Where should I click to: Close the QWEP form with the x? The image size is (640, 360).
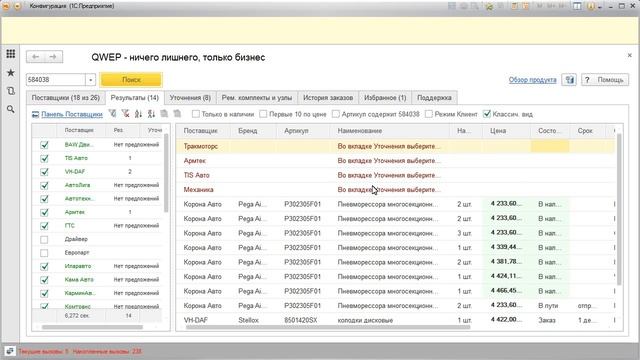click(629, 55)
